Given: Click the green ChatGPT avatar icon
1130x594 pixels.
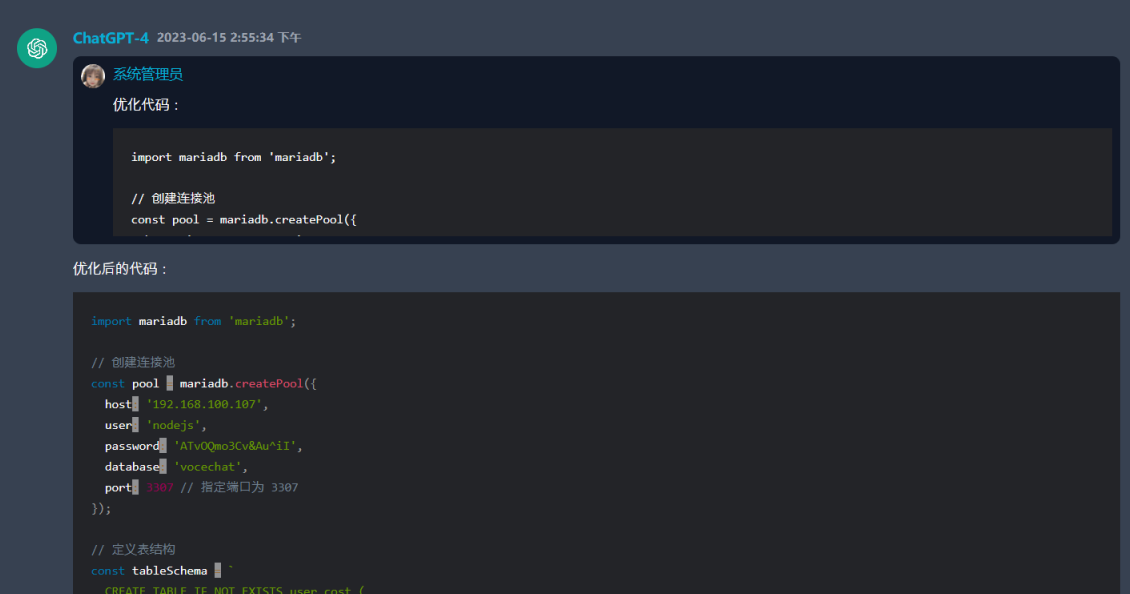Looking at the screenshot, I should coord(37,48).
